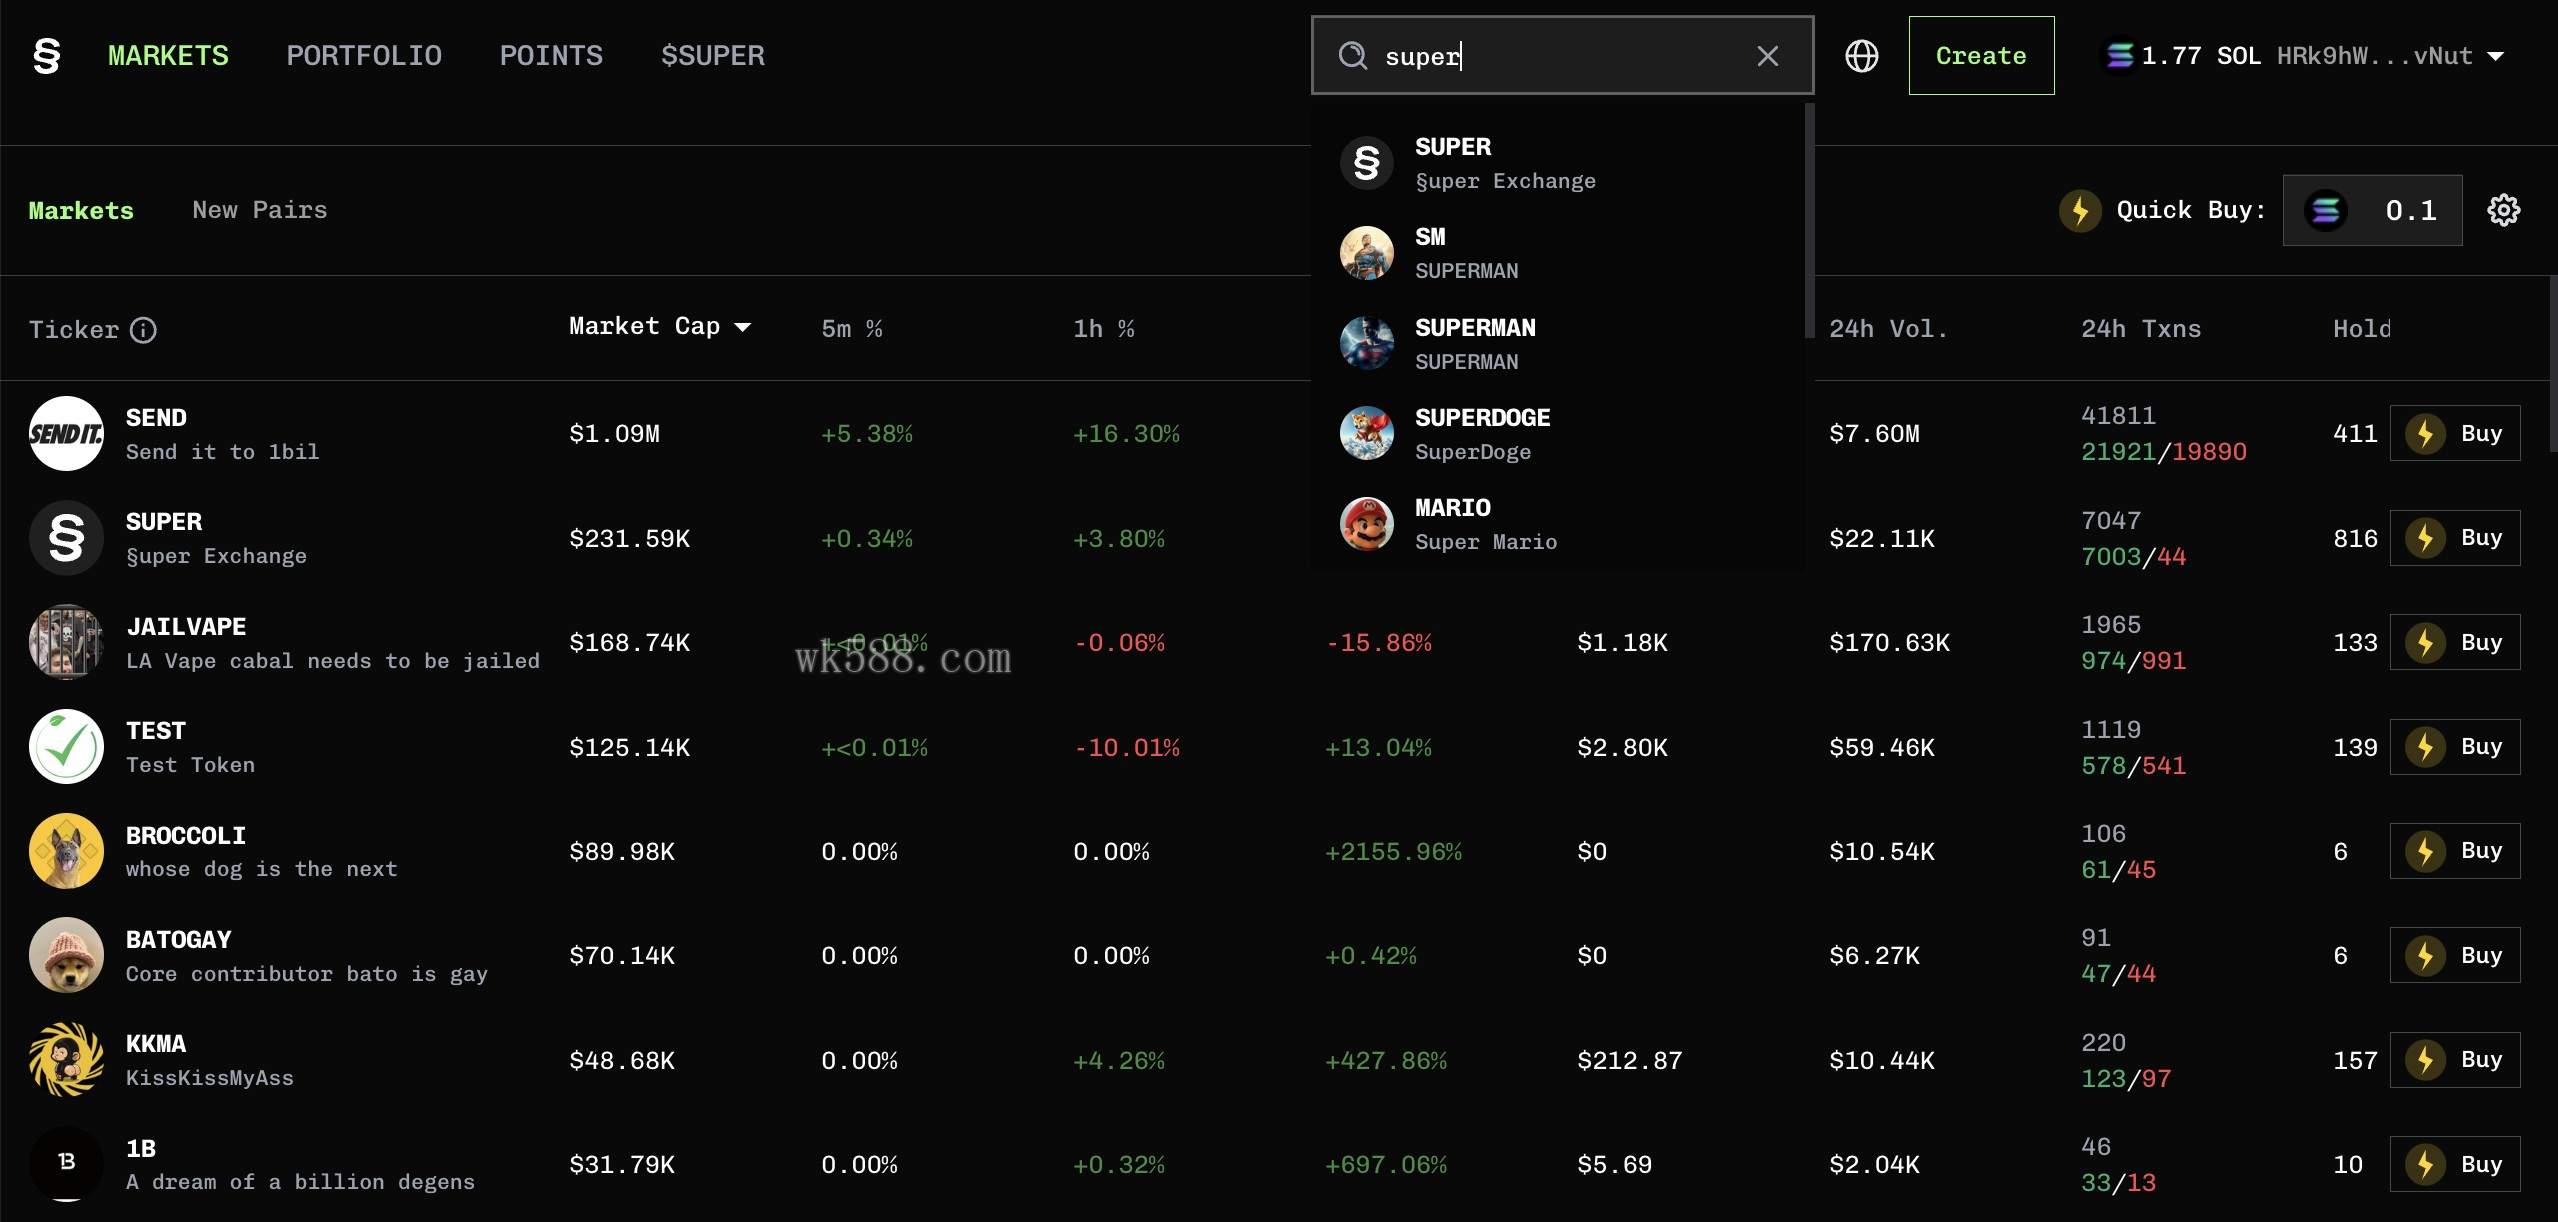This screenshot has height=1222, width=2558.
Task: Select SUPERDOGE from search results
Action: [1482, 434]
